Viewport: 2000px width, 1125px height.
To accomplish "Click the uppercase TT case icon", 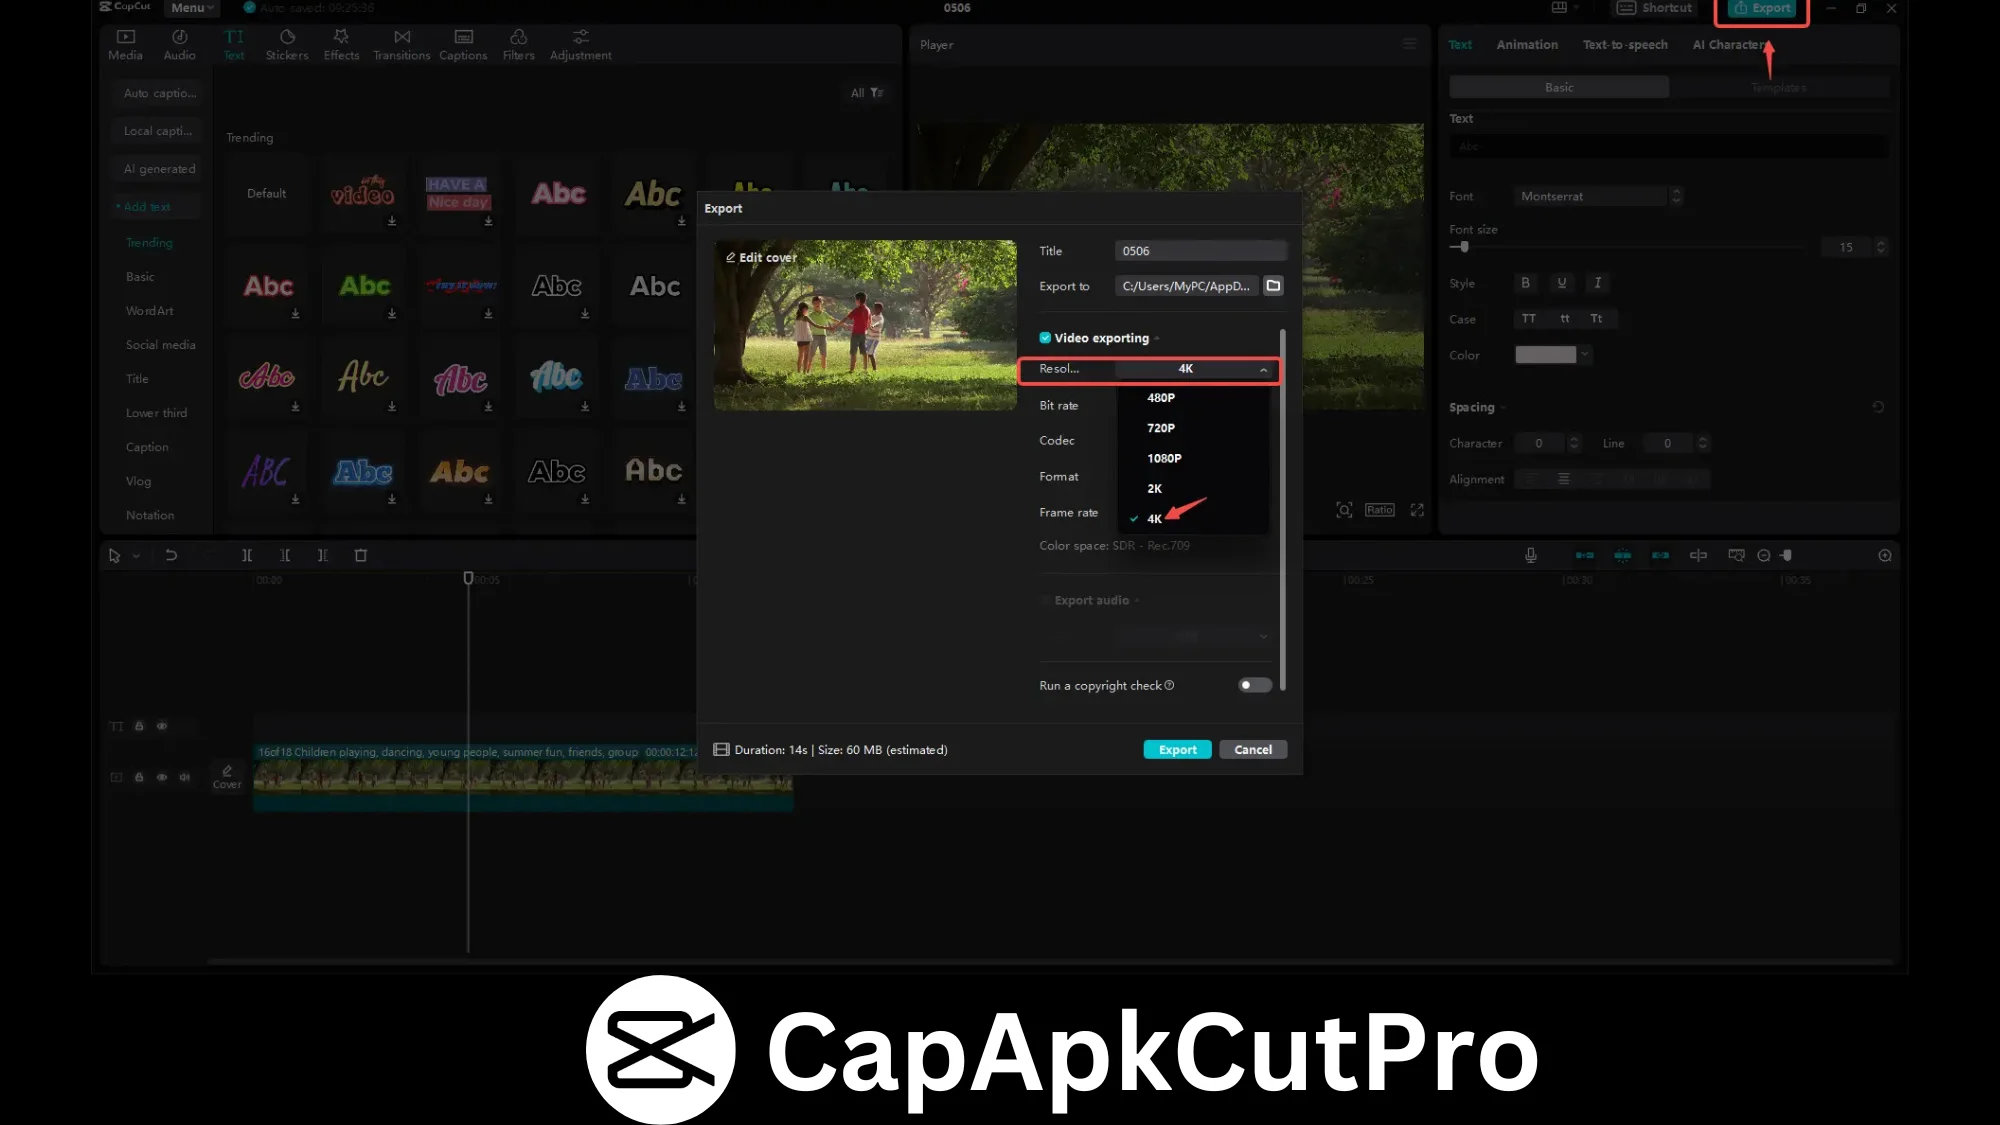I will (1528, 319).
